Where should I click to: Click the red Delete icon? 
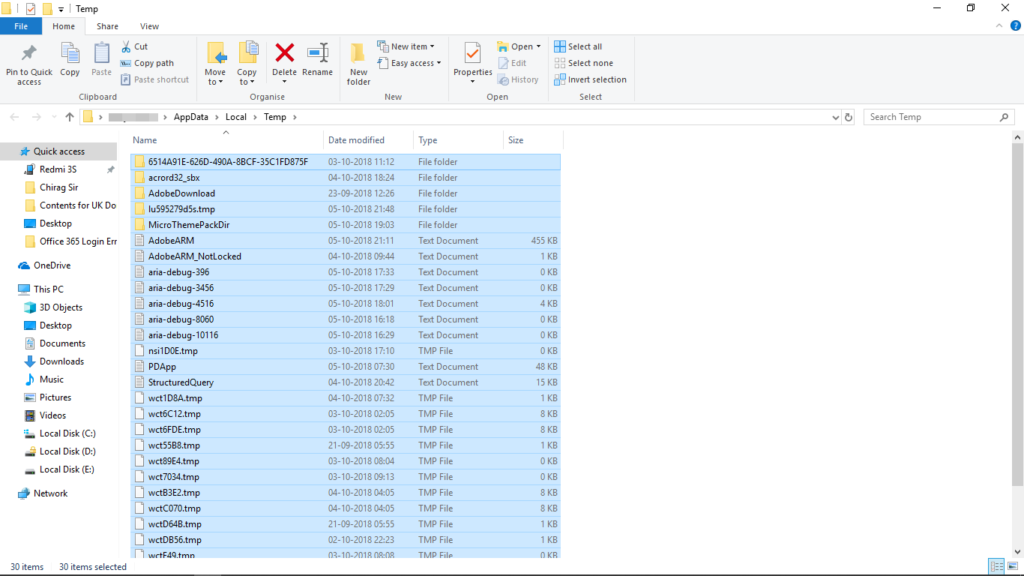pyautogui.click(x=285, y=53)
